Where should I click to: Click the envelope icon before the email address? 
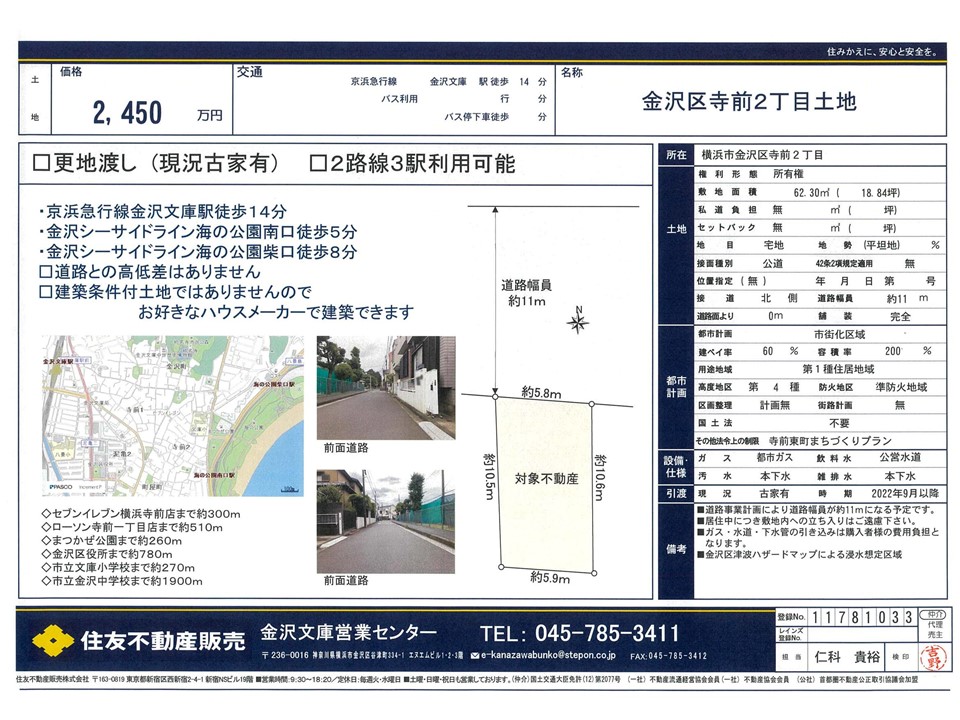point(474,656)
